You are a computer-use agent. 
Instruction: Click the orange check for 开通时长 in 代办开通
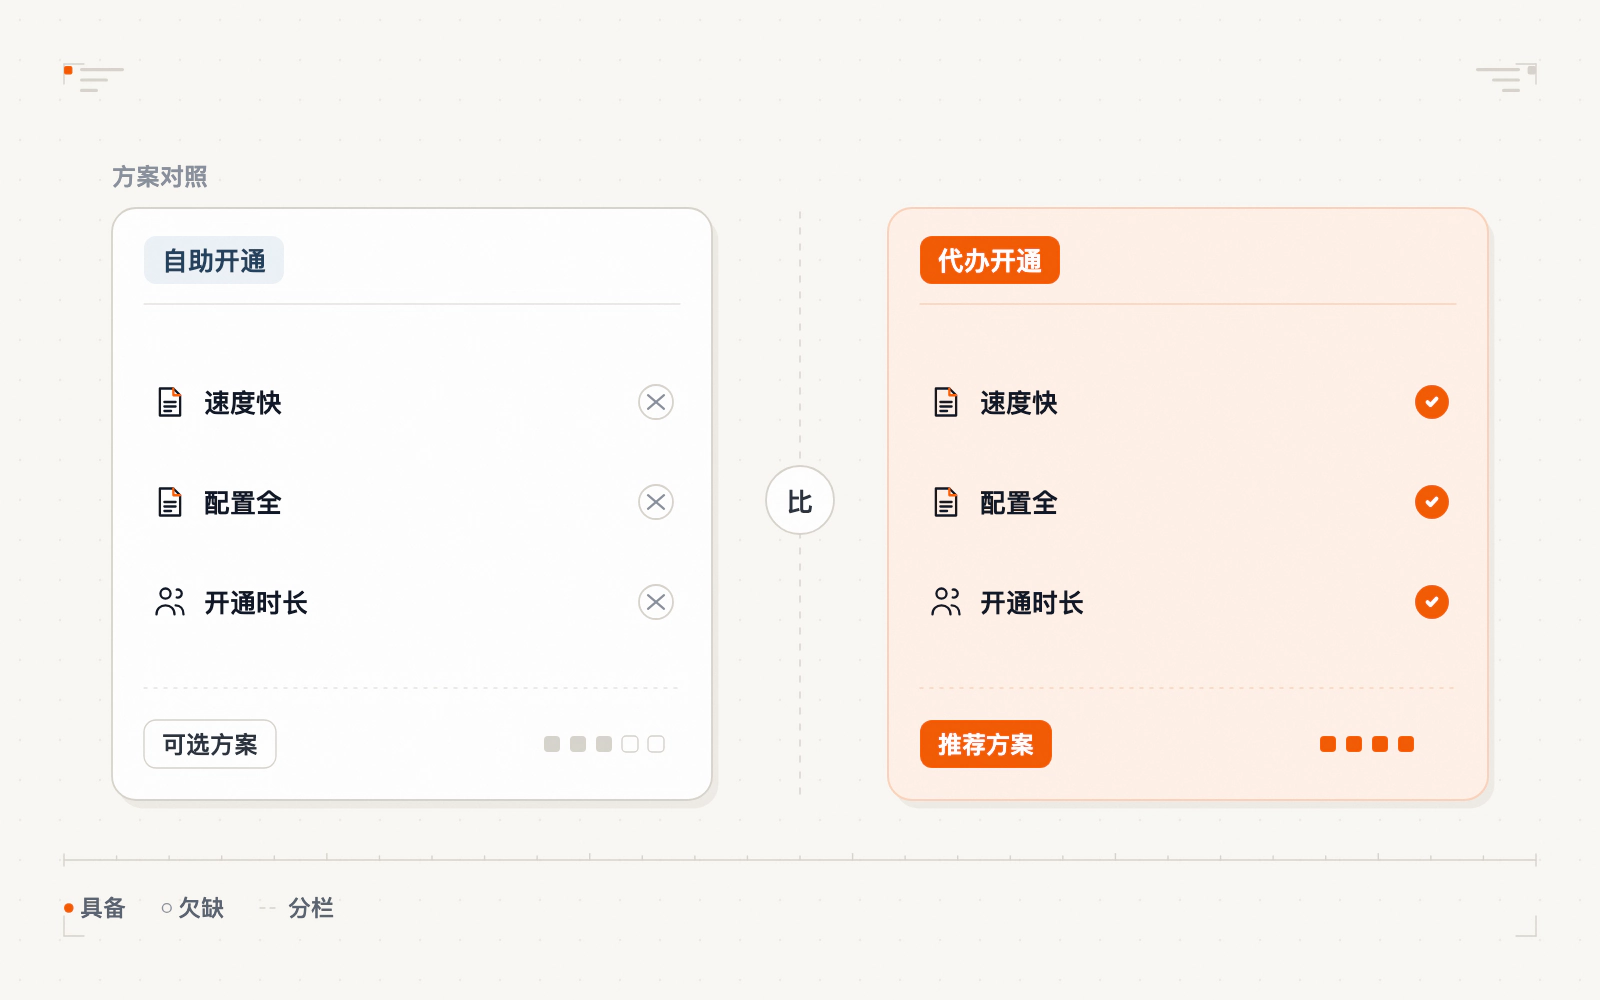[x=1432, y=602]
